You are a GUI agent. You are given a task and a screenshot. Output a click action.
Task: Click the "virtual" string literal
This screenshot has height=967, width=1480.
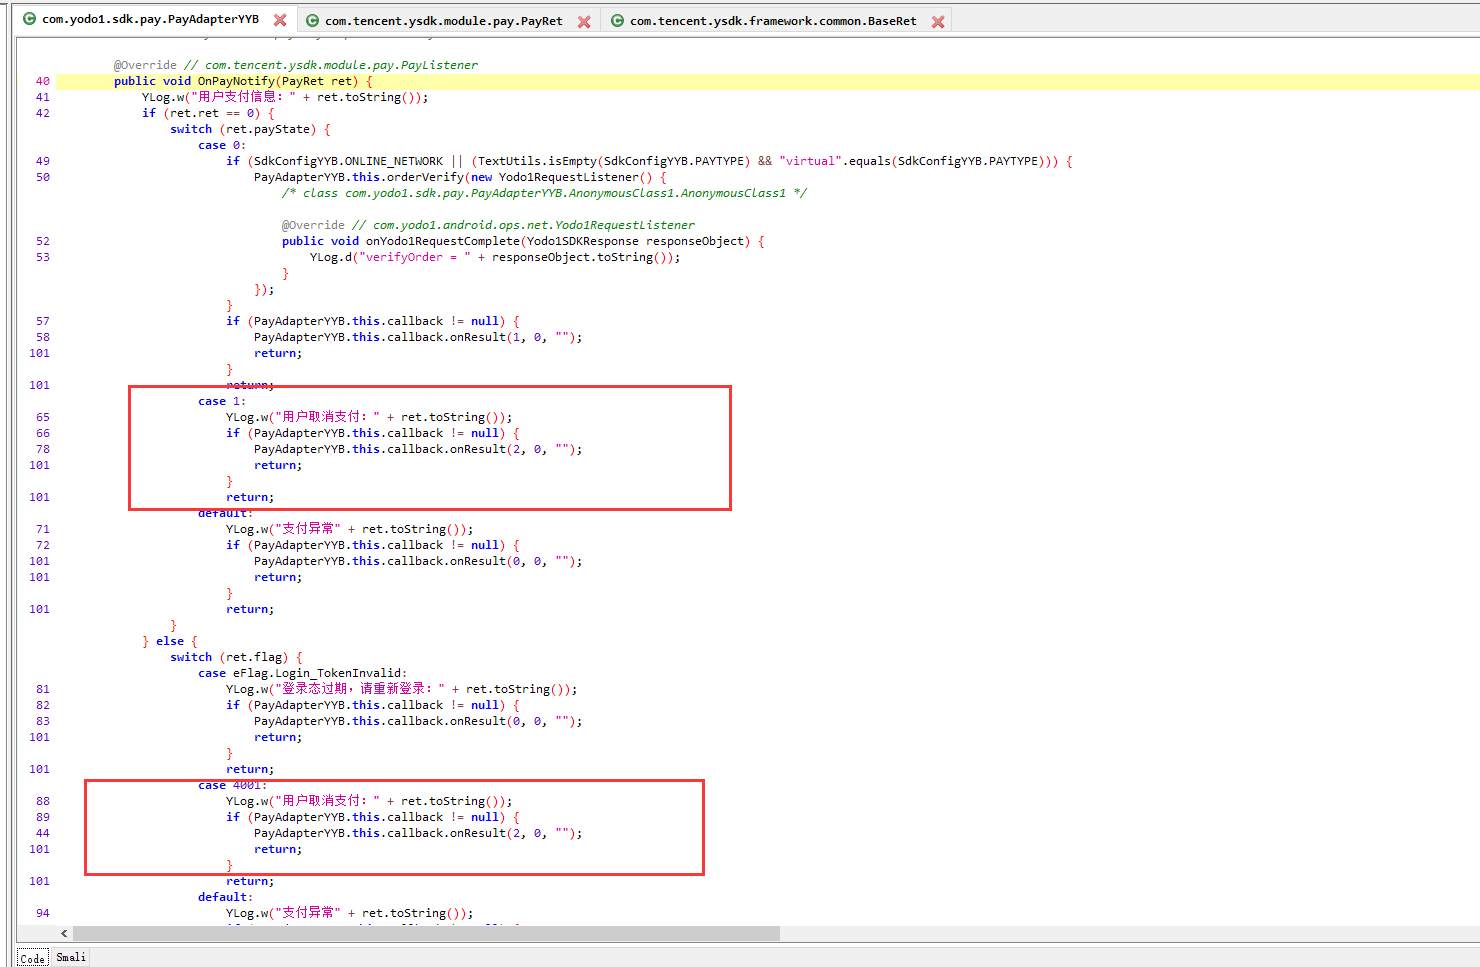pos(811,161)
